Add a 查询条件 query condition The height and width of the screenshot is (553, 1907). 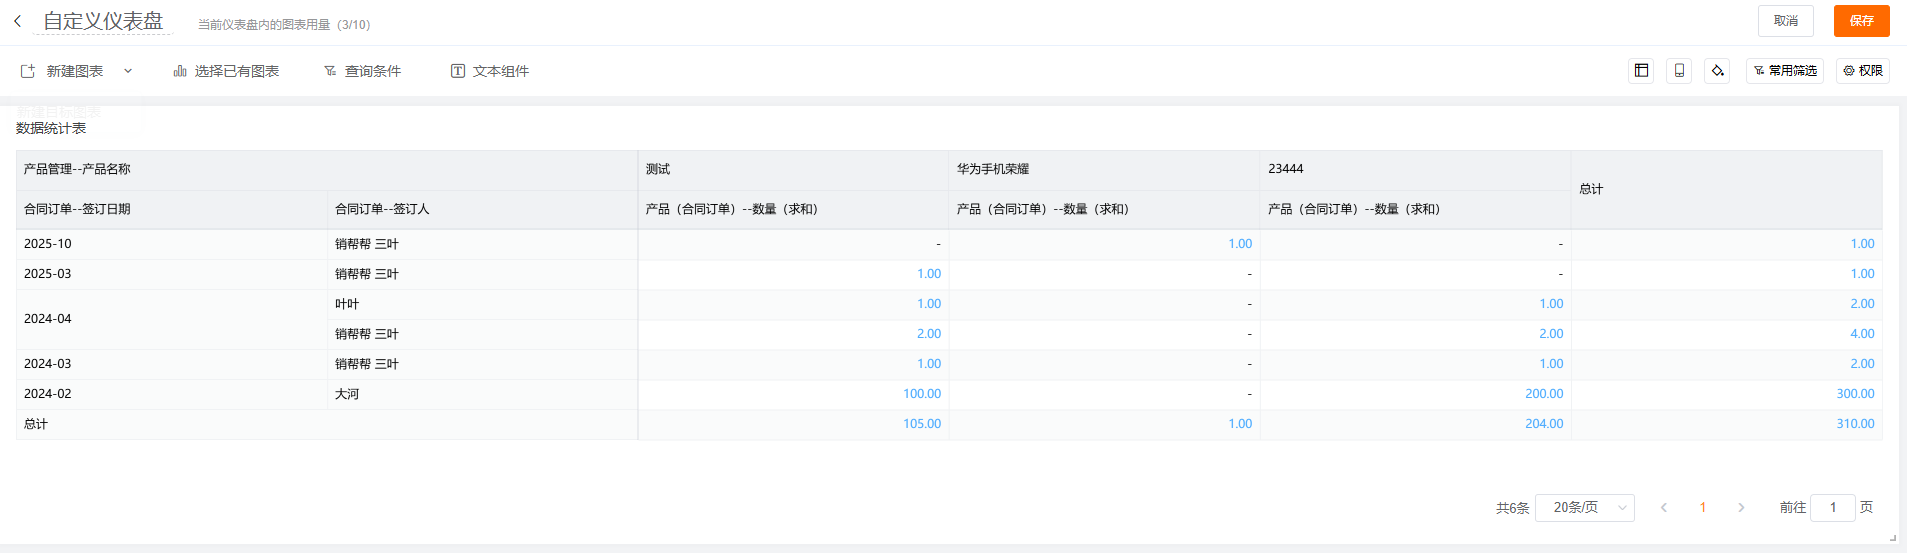362,71
